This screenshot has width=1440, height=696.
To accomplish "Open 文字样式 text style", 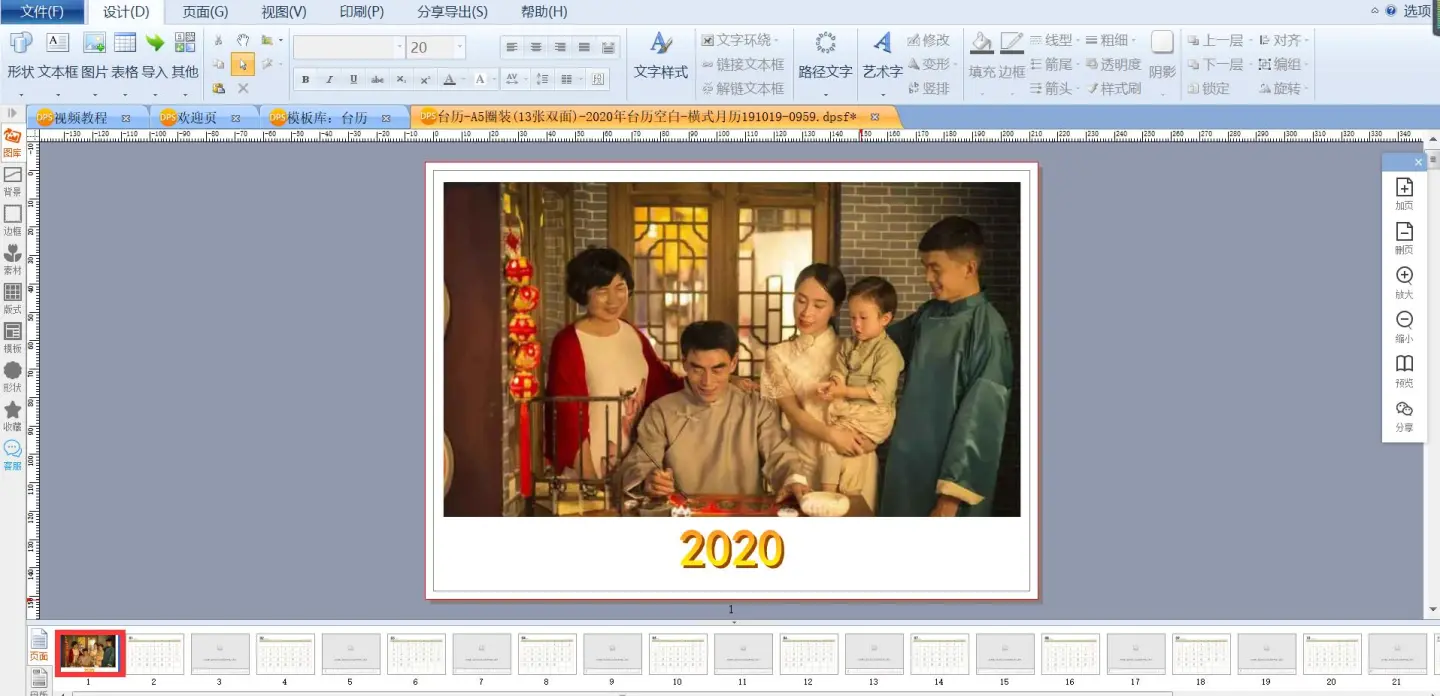I will (x=661, y=56).
